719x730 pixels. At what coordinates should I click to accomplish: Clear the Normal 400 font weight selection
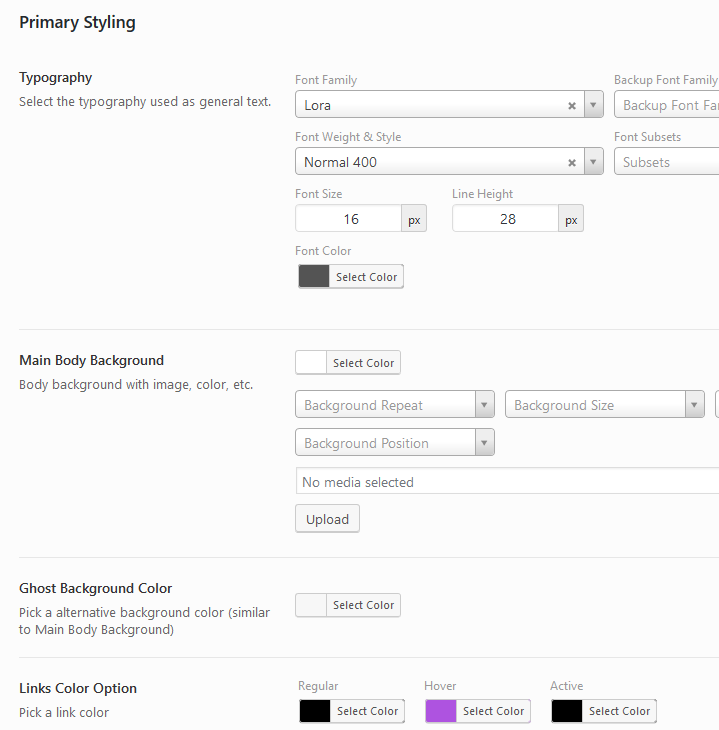(x=572, y=162)
